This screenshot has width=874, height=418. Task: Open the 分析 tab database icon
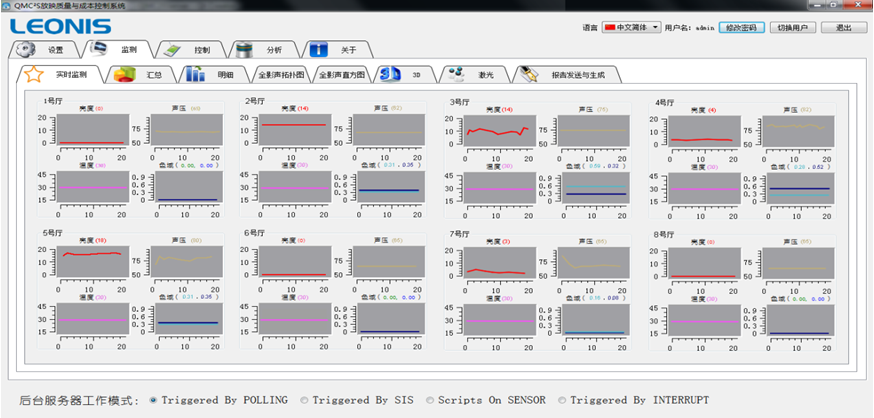[x=244, y=50]
